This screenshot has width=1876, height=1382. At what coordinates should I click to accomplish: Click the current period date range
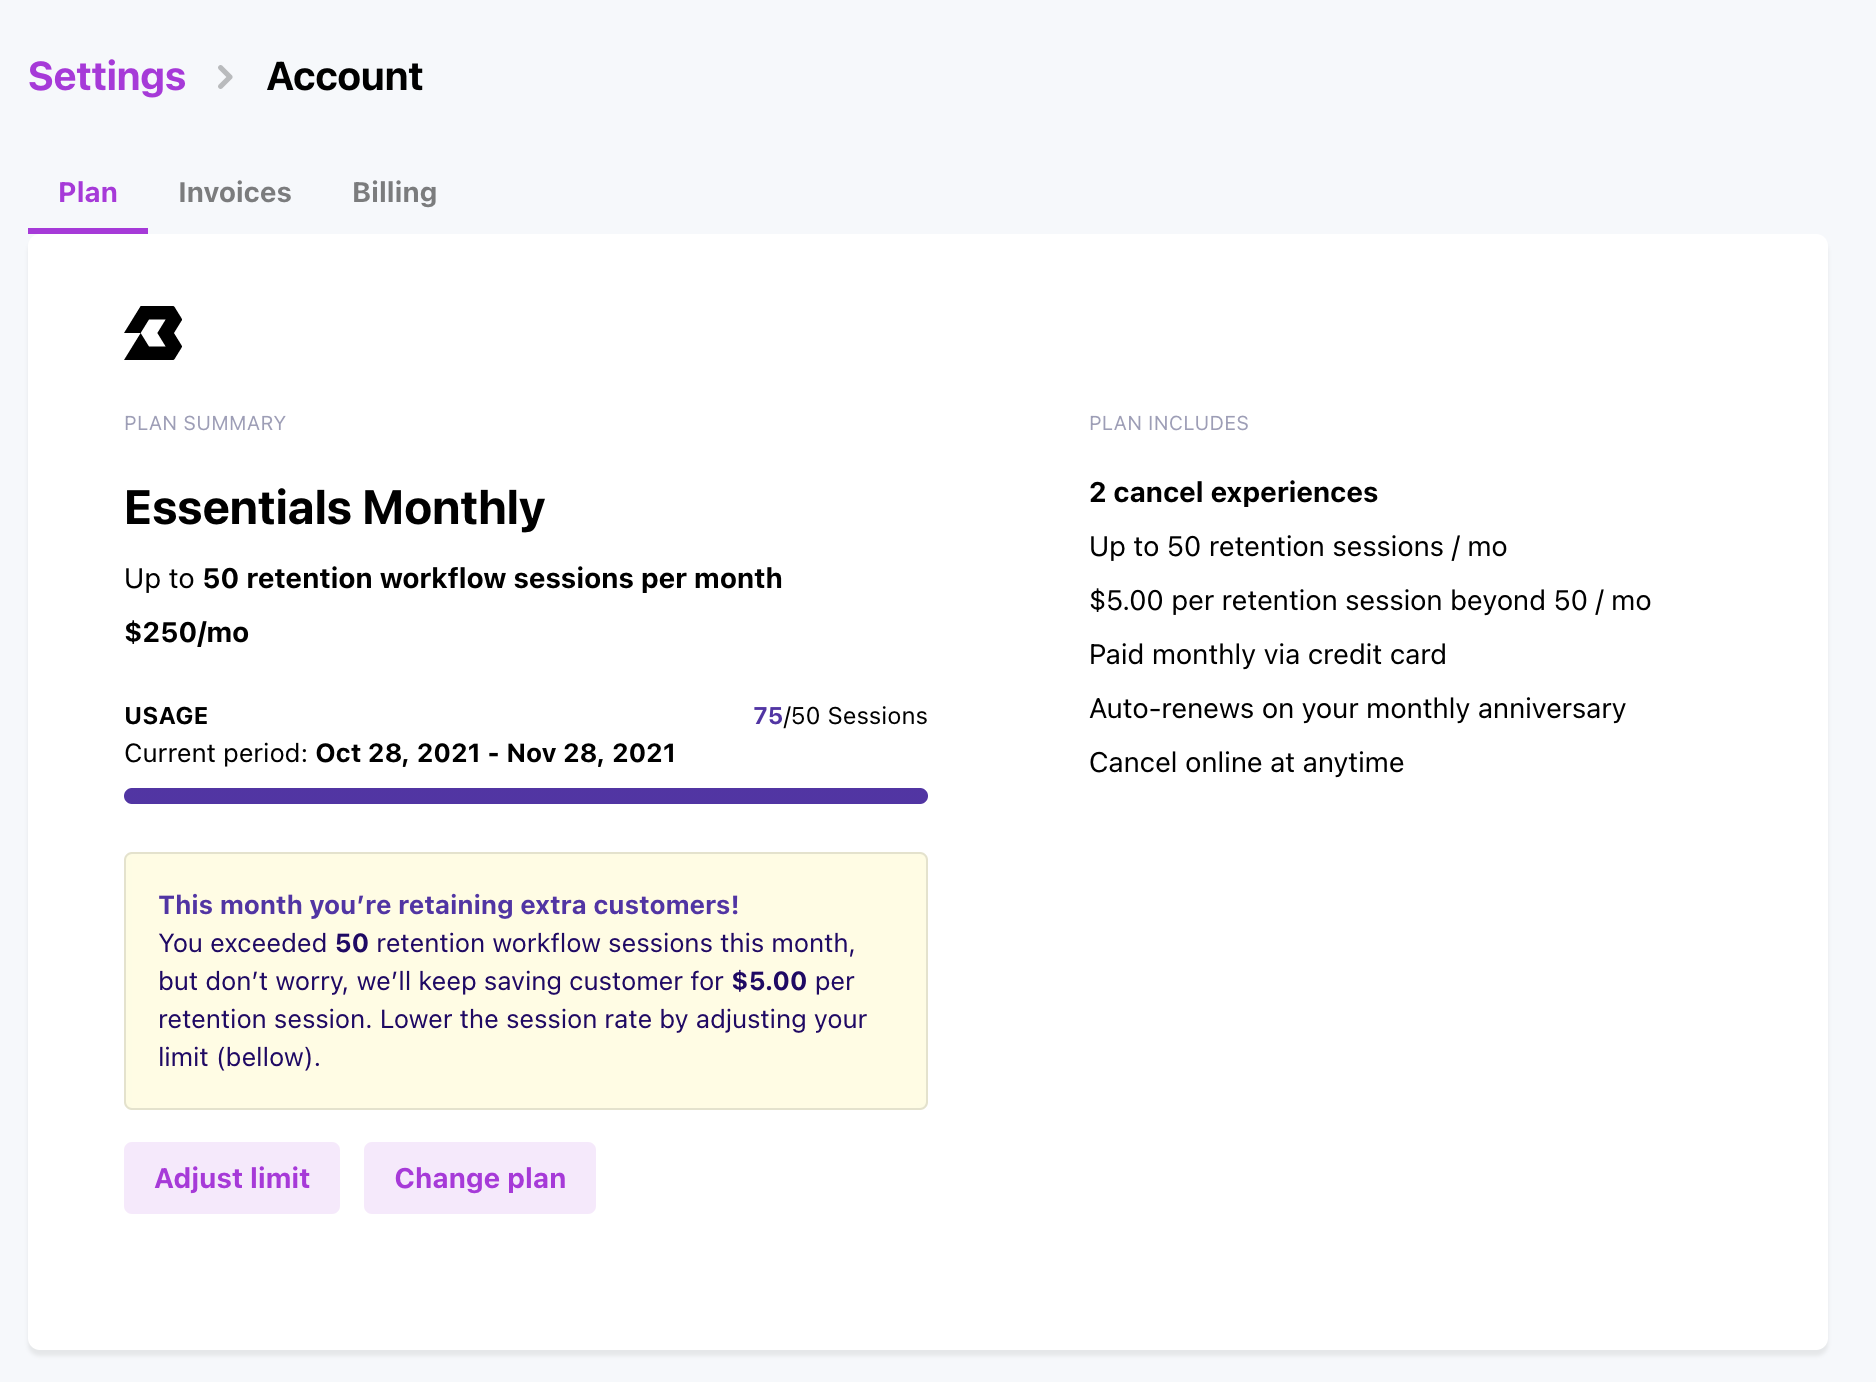coord(495,753)
